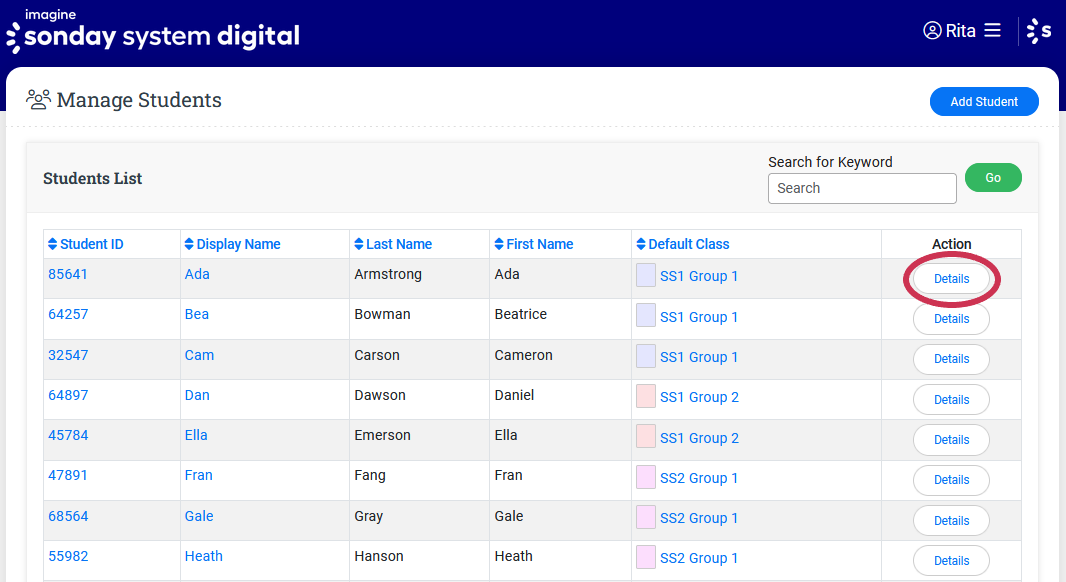
Task: Open student ID 64257 link
Action: click(x=68, y=314)
